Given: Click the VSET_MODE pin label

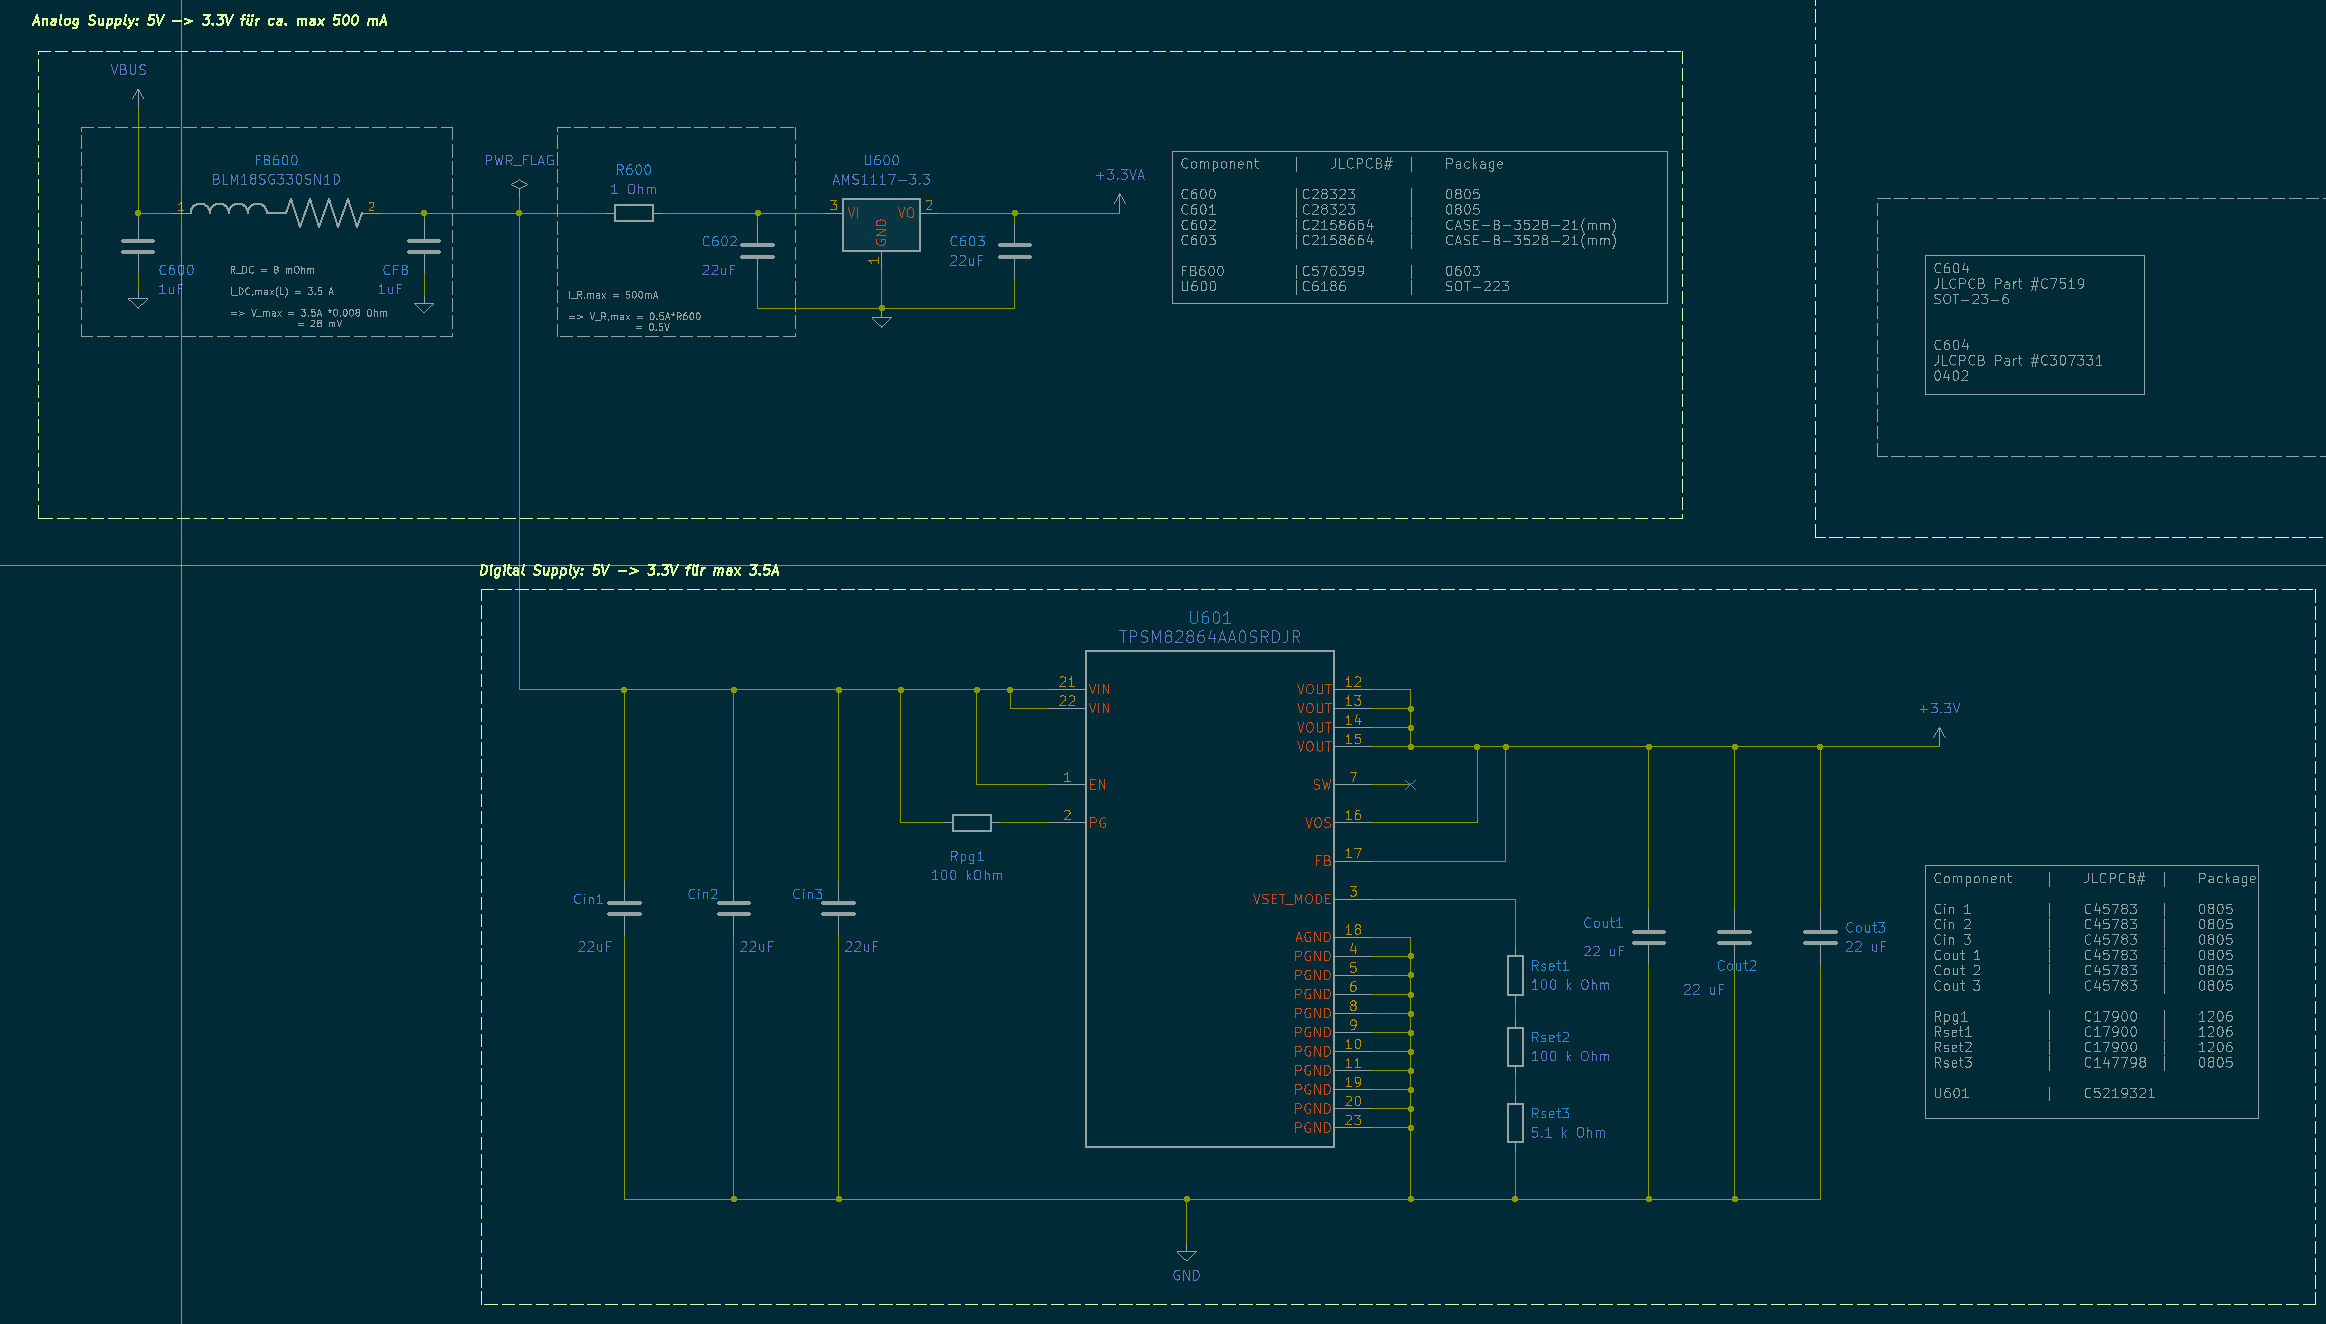Looking at the screenshot, I should coord(1292,899).
